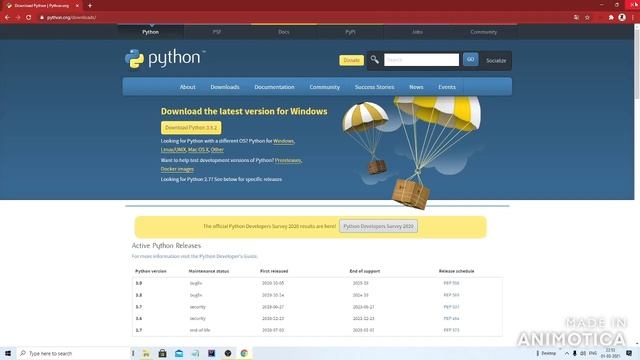Screen dimensions: 640x360
Task: Open File Explorer from the taskbar
Action: pos(146,353)
